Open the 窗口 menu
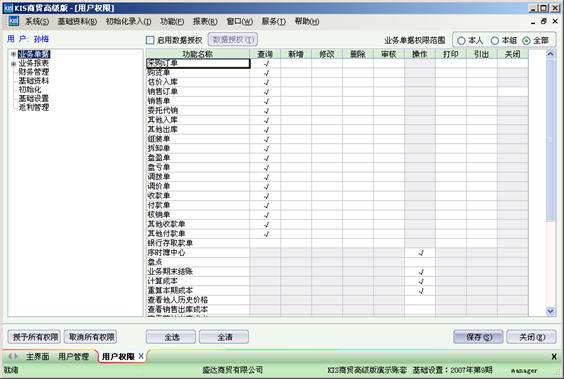Viewport: 564px width, 379px height. coord(240,22)
